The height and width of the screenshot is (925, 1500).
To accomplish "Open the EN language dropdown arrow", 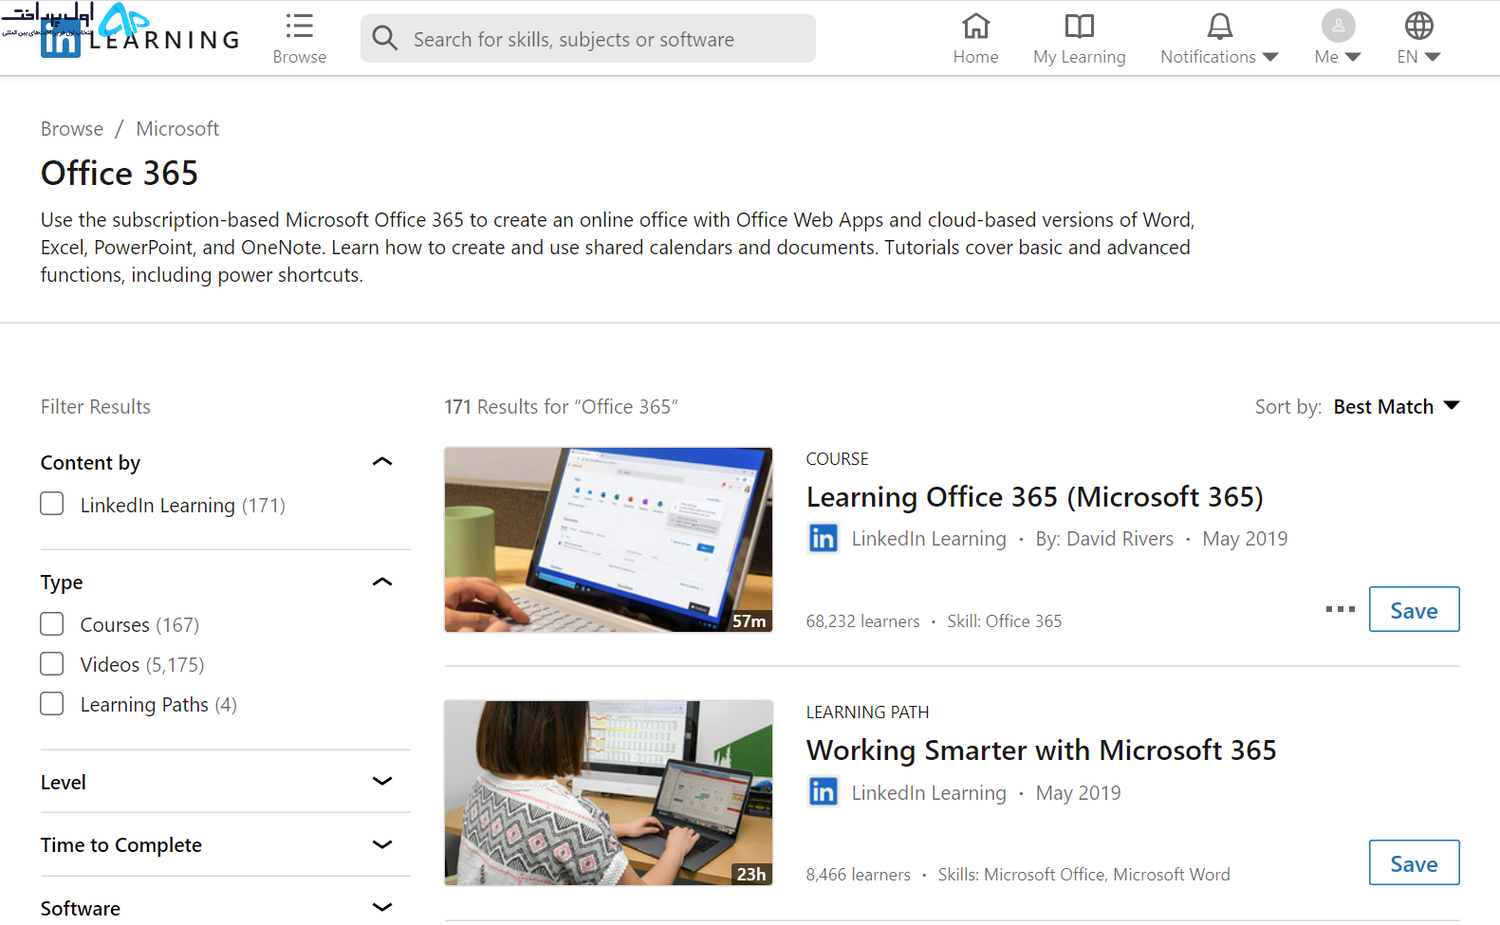I will coord(1432,57).
